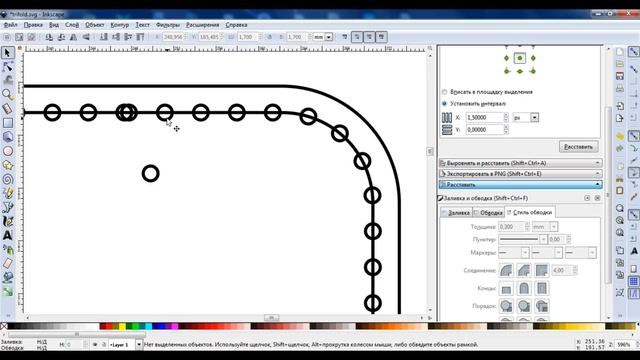Image resolution: width=640 pixels, height=360 pixels.
Task: Click raise selection to top icon
Action: pyautogui.click(x=140, y=37)
